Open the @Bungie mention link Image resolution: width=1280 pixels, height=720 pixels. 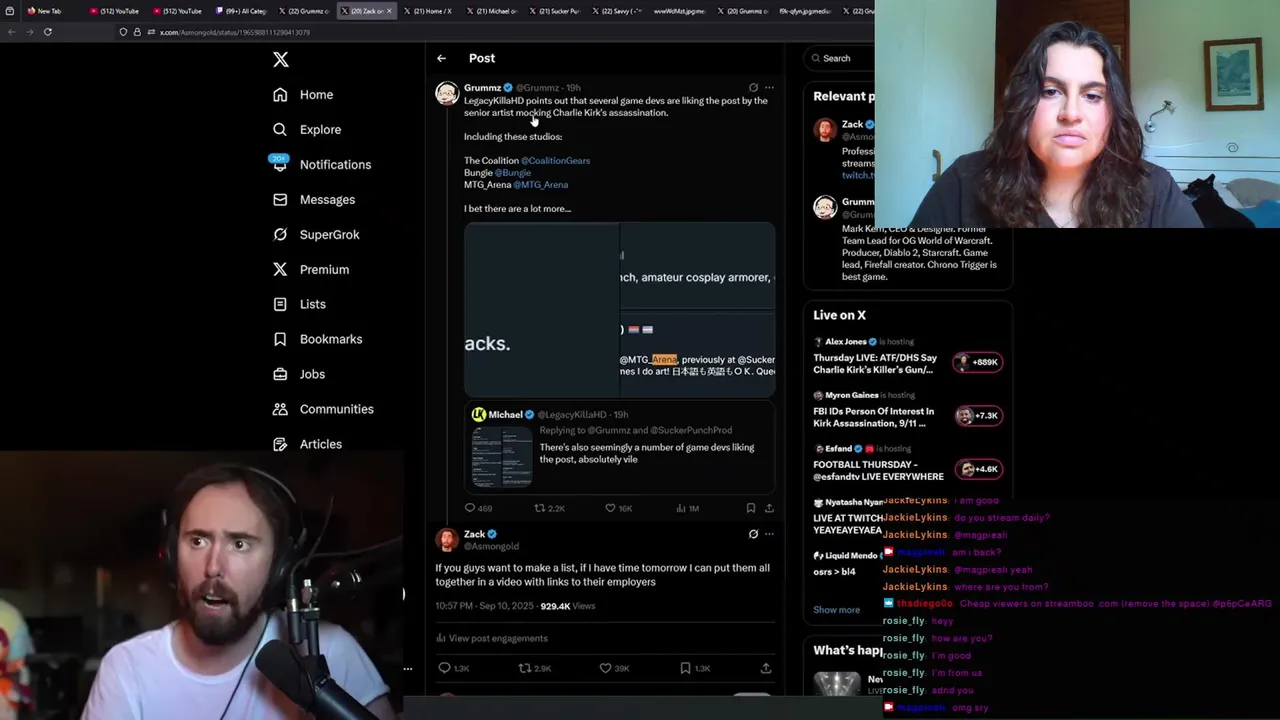[x=512, y=172]
